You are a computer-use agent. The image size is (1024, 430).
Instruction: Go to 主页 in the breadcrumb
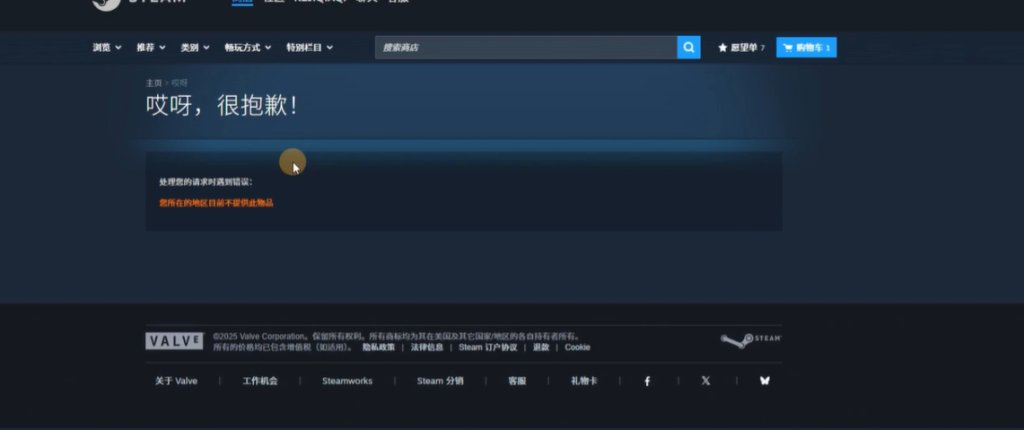point(153,82)
